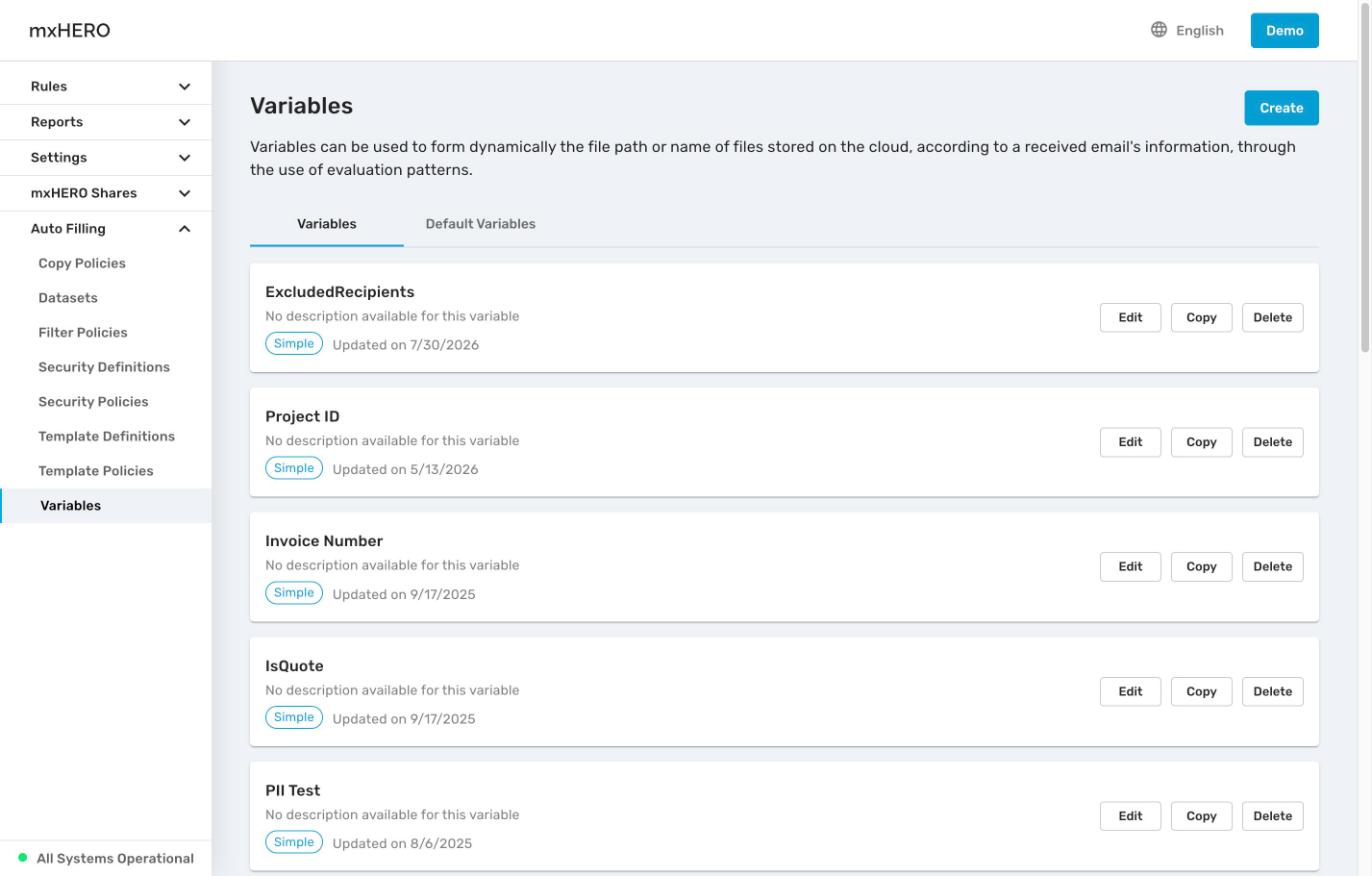The height and width of the screenshot is (876, 1372).
Task: Click the globe language icon
Action: 1159,30
